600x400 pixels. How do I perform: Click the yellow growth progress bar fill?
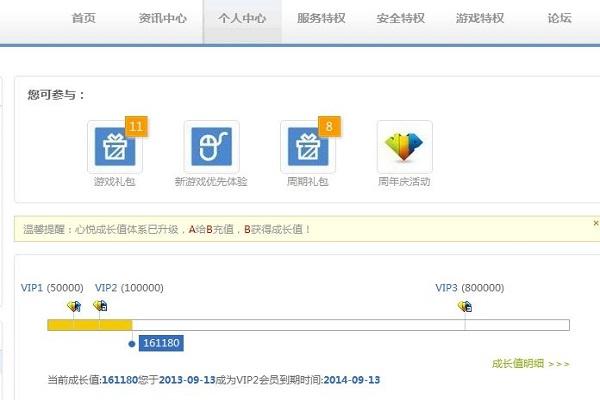point(90,325)
